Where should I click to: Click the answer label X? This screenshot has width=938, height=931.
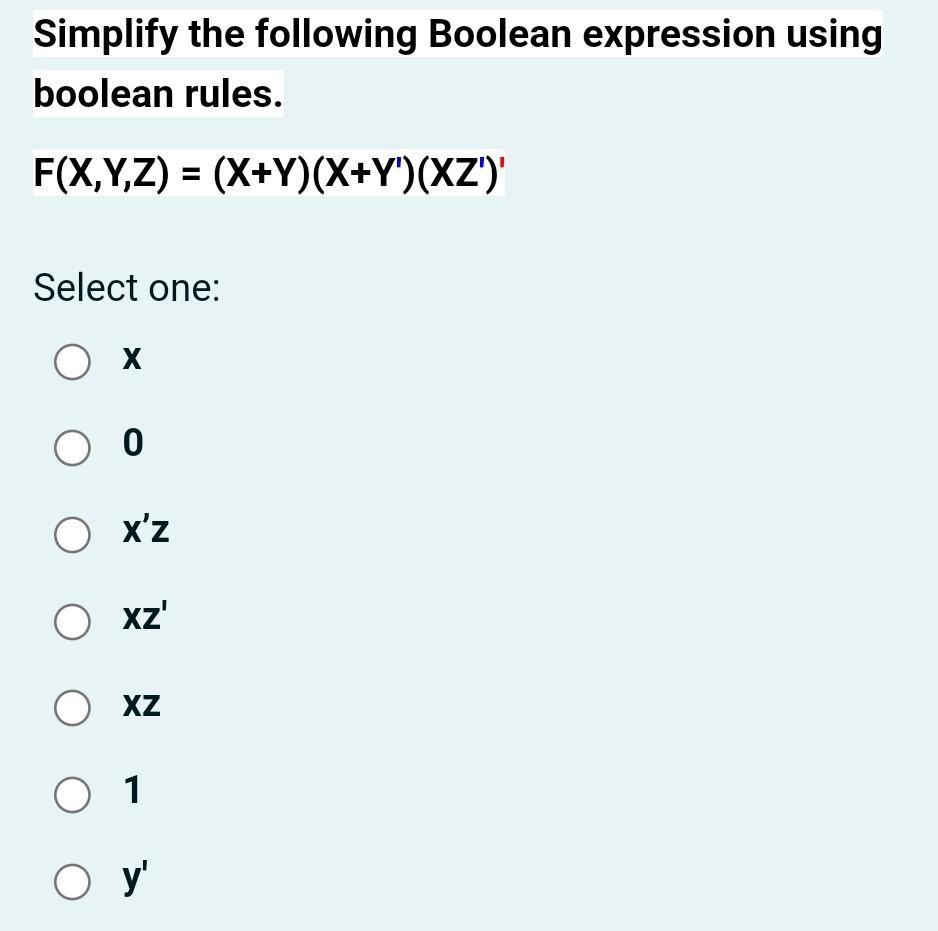131,358
